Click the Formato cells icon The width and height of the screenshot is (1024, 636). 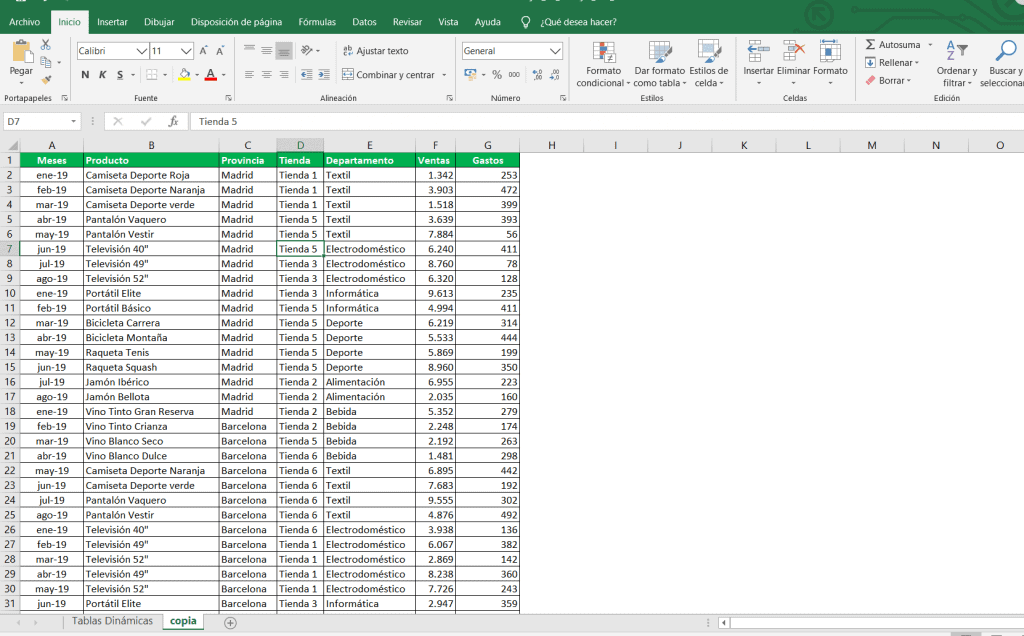click(x=830, y=52)
